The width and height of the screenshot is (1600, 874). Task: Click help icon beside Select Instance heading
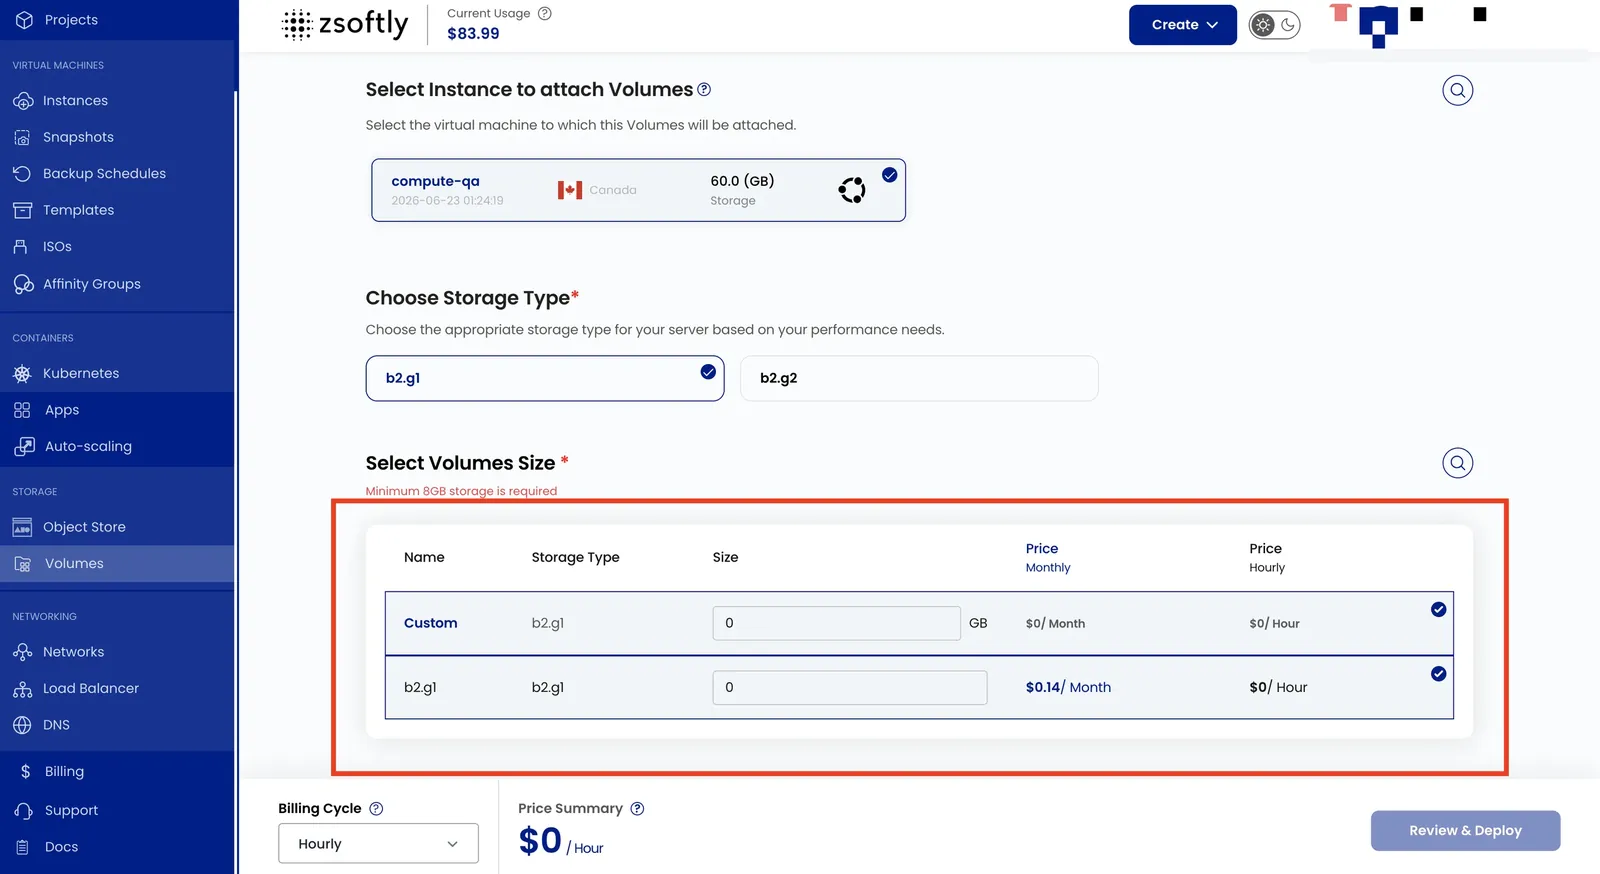click(x=704, y=90)
